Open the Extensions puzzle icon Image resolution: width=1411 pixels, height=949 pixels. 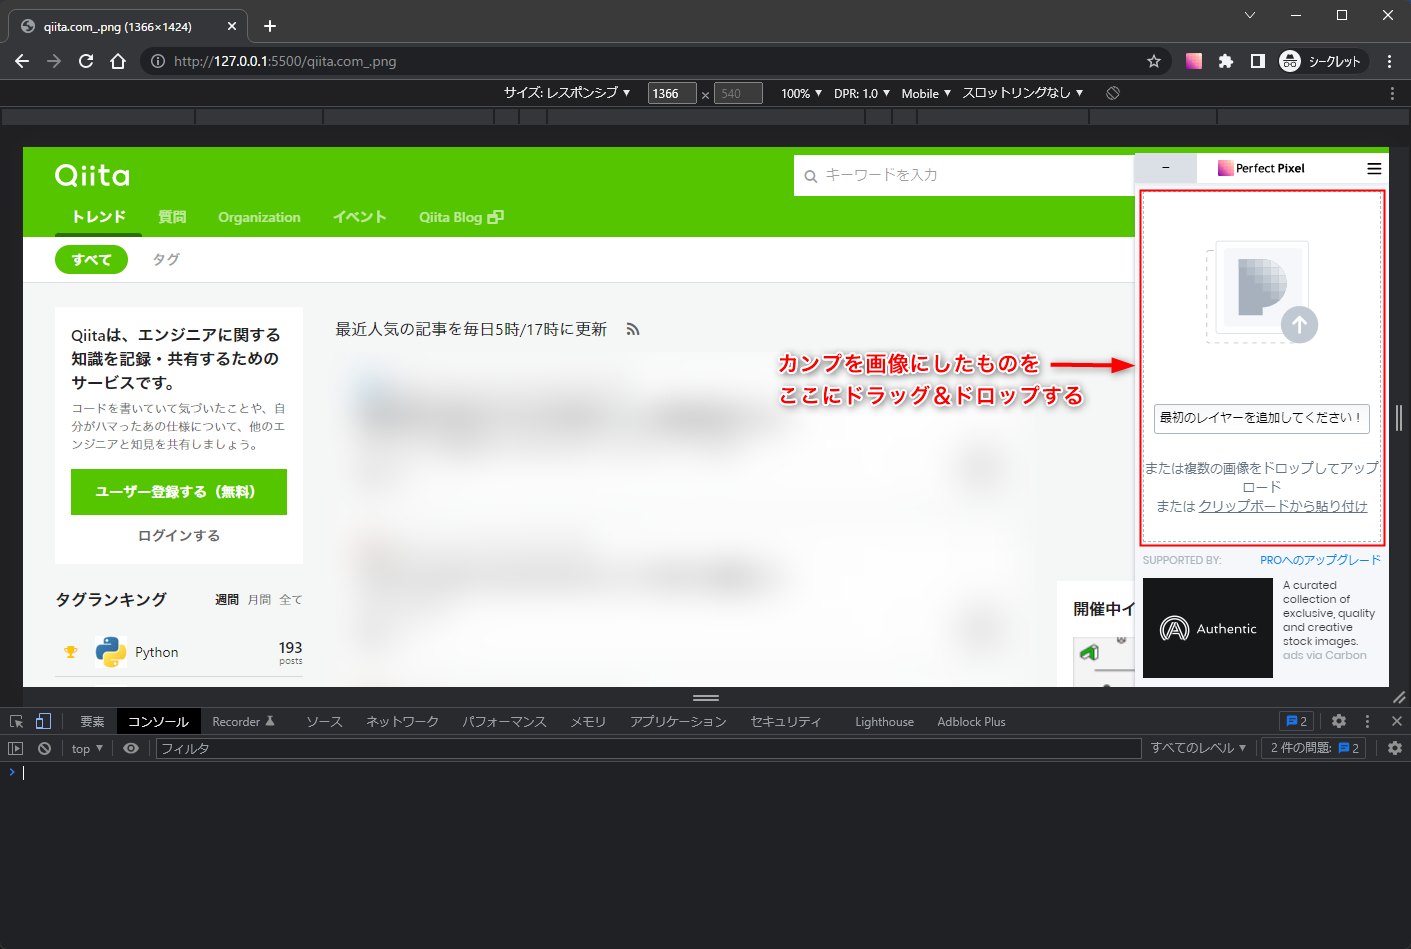click(x=1226, y=61)
